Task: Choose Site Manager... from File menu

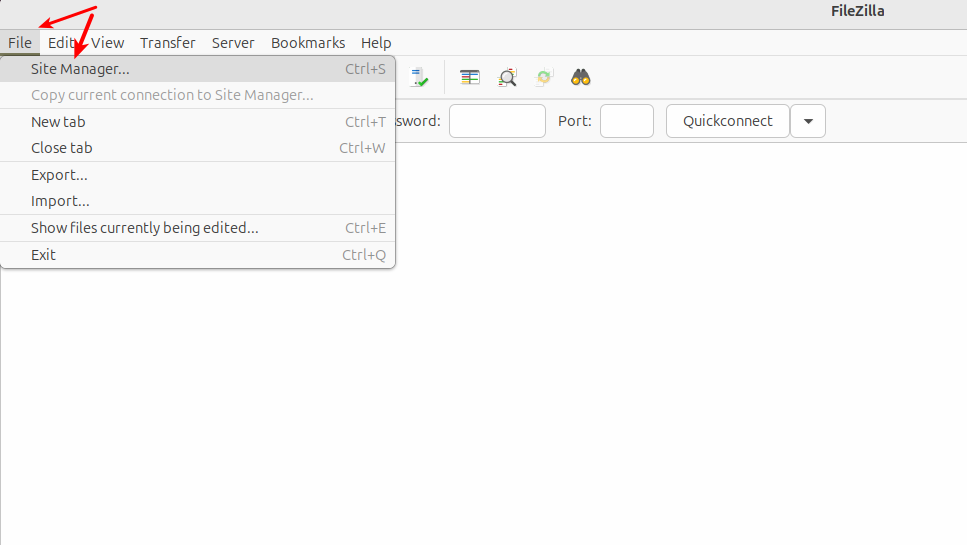Action: [x=198, y=69]
